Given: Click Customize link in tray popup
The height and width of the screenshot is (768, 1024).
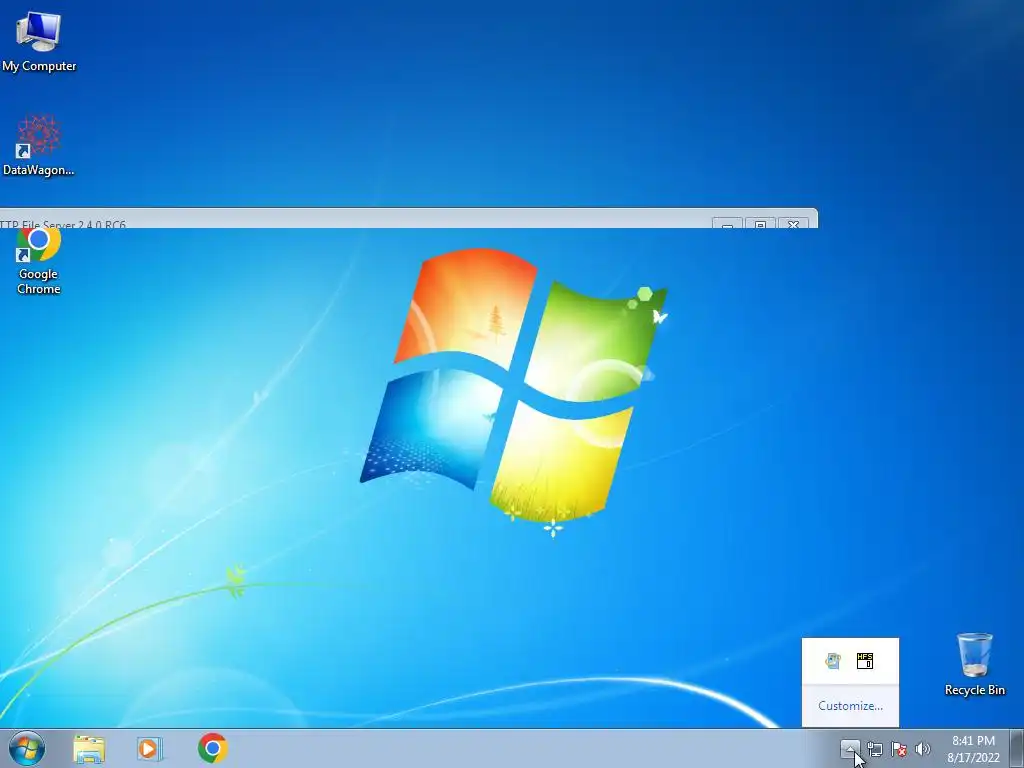Looking at the screenshot, I should 850,706.
